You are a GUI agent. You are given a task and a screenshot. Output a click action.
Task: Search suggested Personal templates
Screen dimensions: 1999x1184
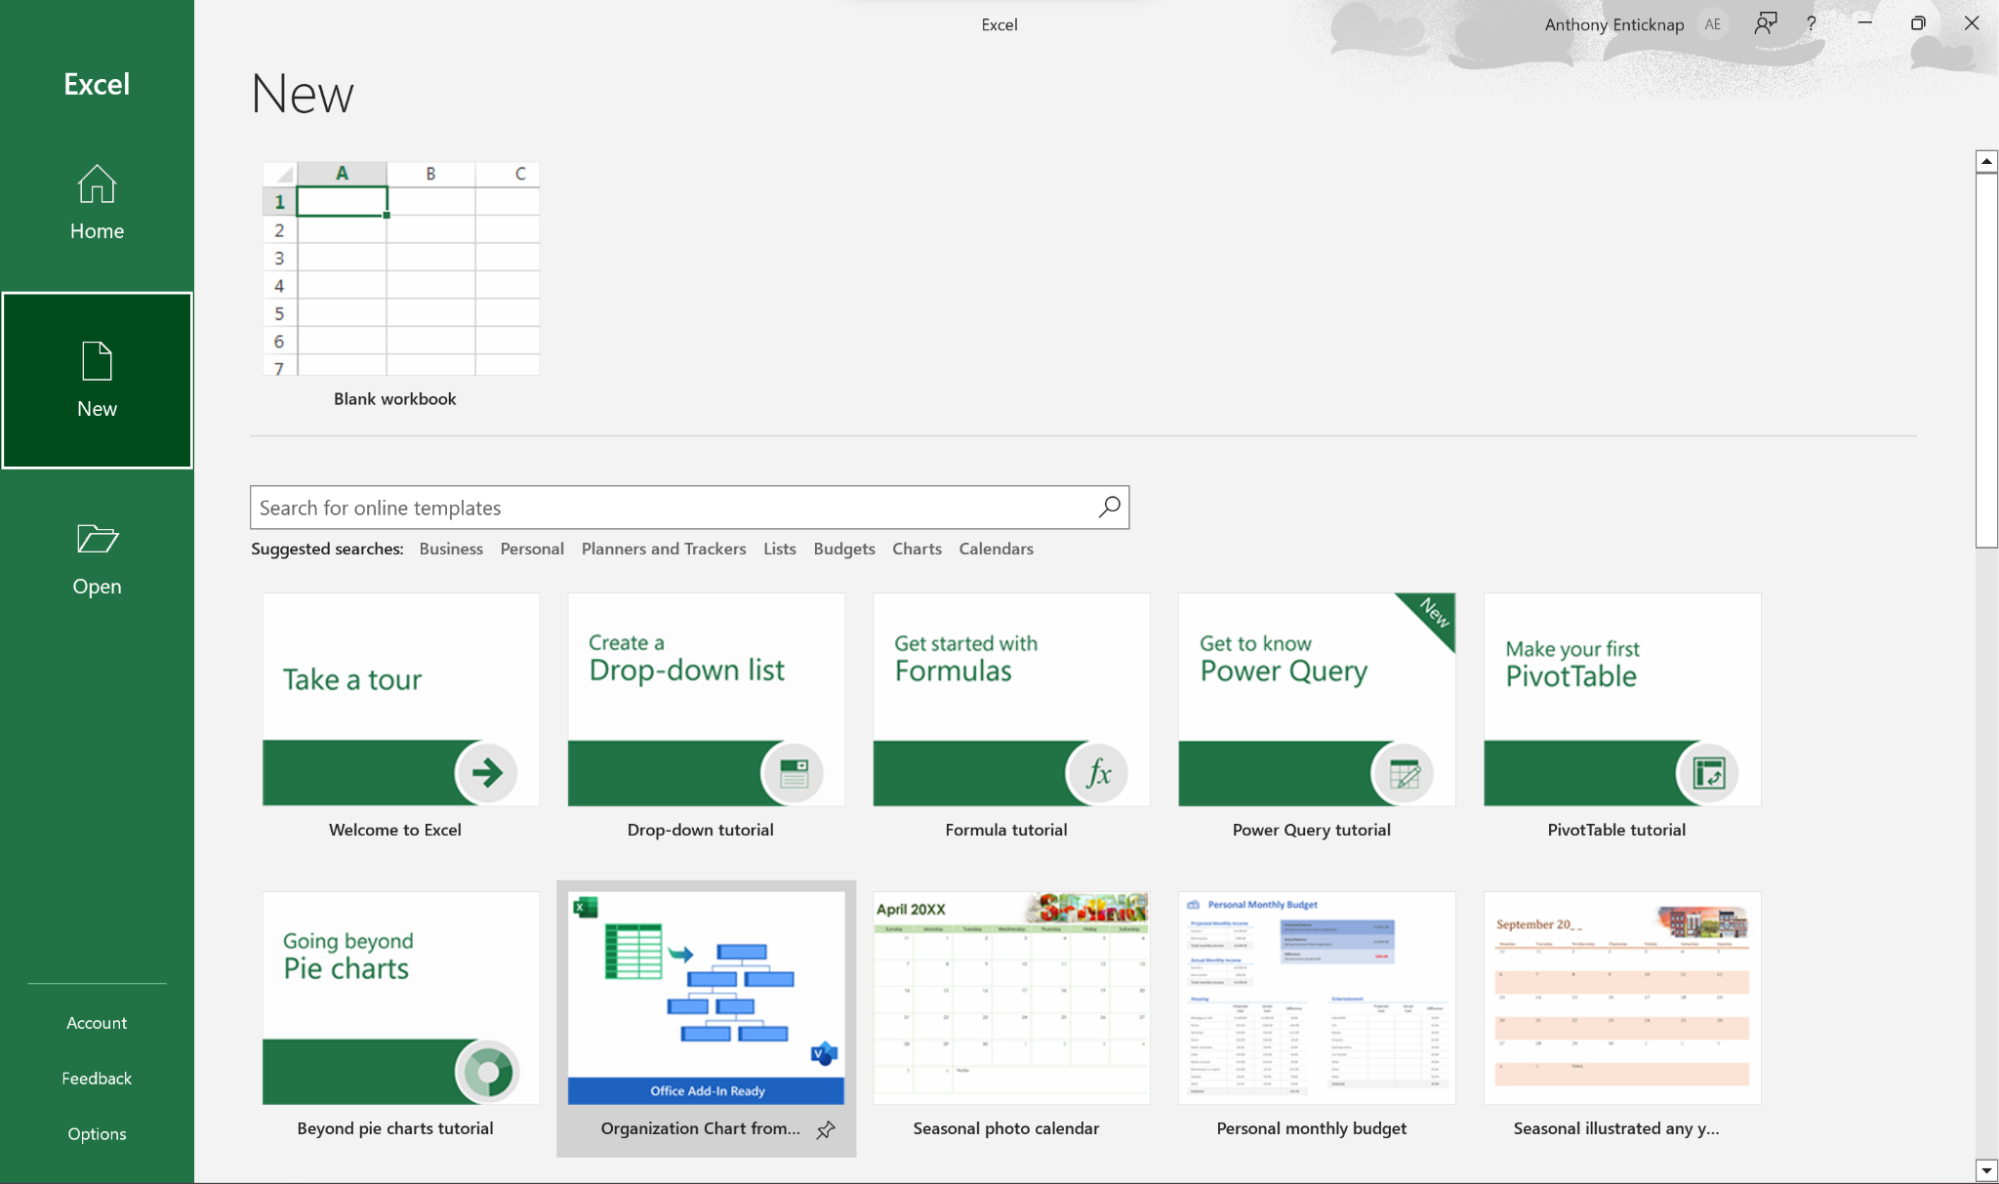tap(532, 548)
